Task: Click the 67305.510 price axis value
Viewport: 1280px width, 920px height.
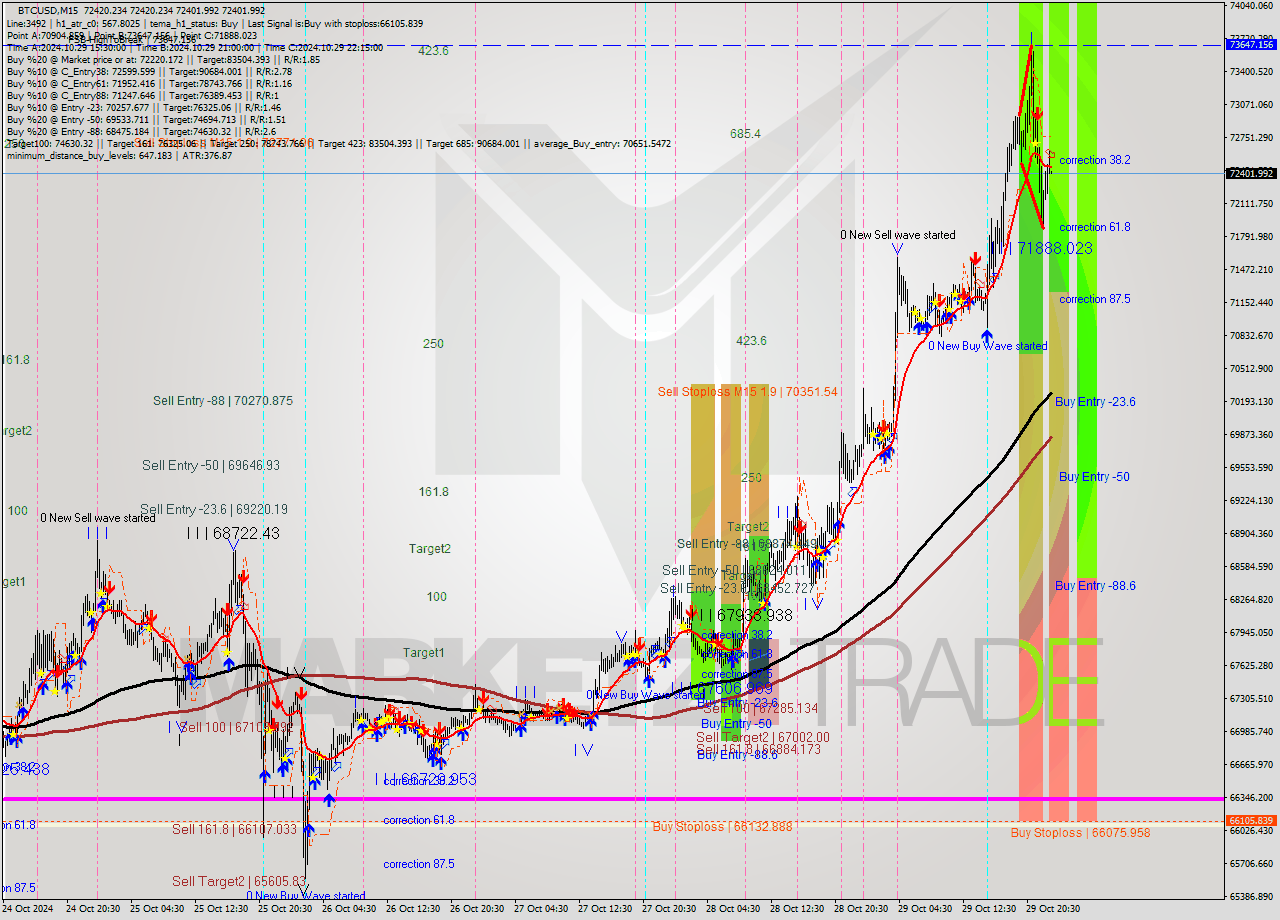Action: [1251, 698]
